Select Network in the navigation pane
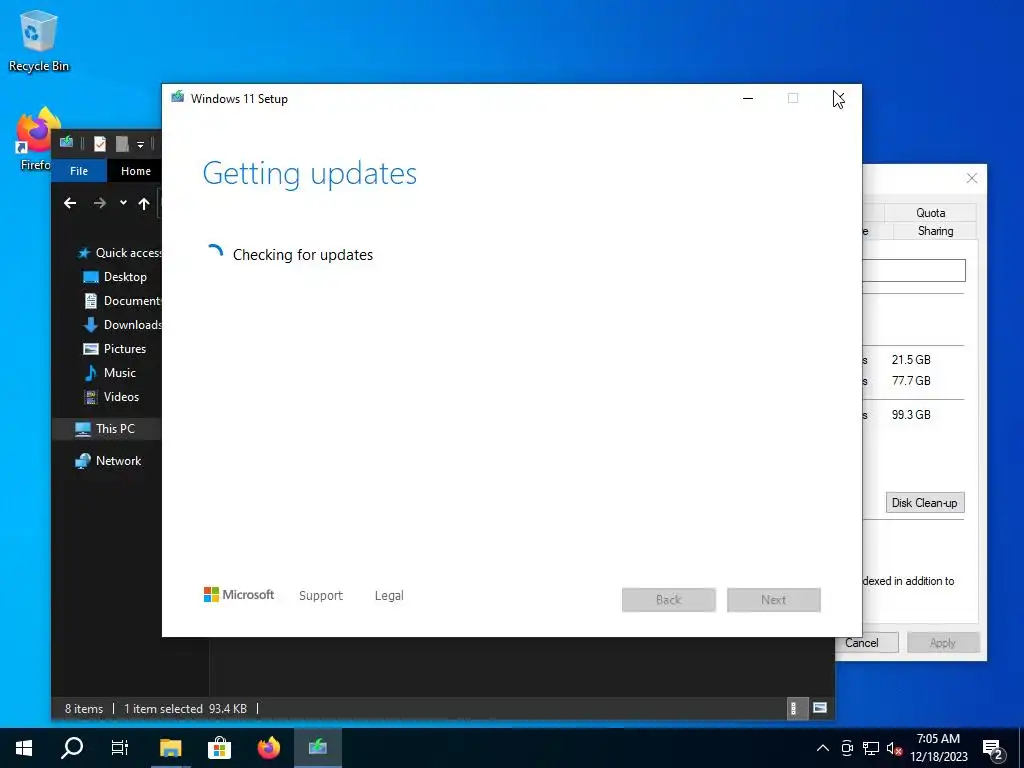The width and height of the screenshot is (1024, 768). [108, 461]
